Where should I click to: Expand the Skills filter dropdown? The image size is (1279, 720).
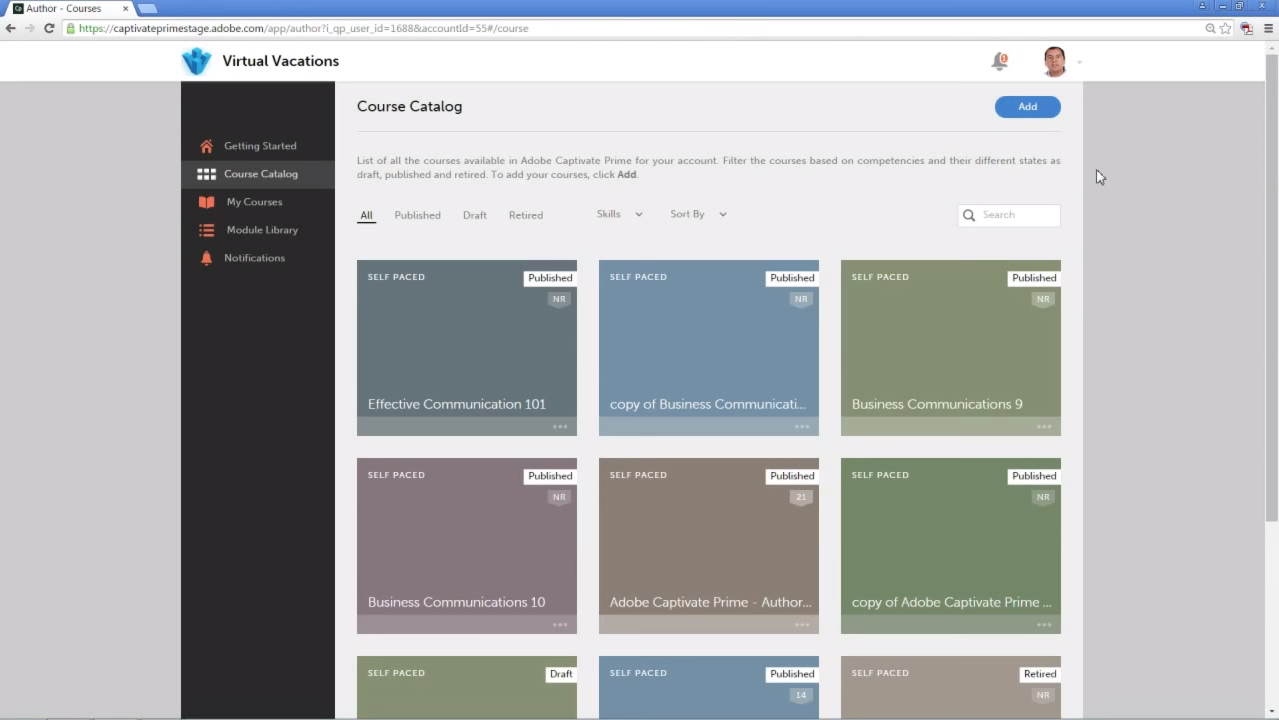pyautogui.click(x=619, y=214)
